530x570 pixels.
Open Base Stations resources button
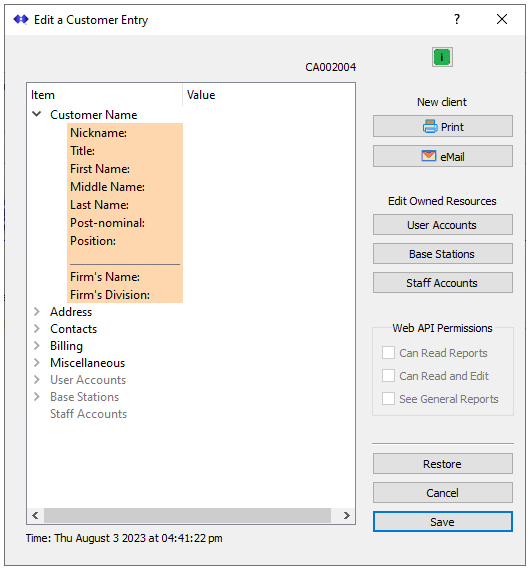pyautogui.click(x=442, y=254)
